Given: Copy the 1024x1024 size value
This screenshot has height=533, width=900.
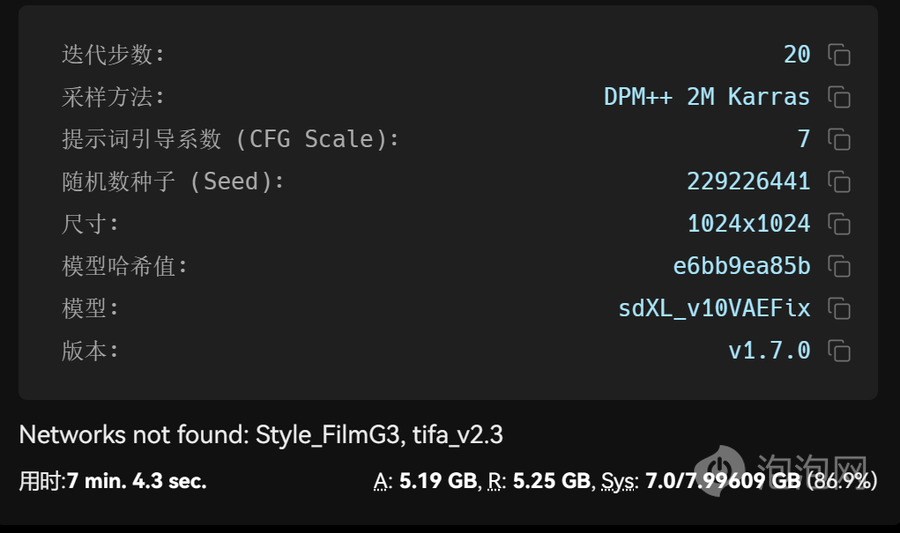Looking at the screenshot, I should pyautogui.click(x=839, y=224).
